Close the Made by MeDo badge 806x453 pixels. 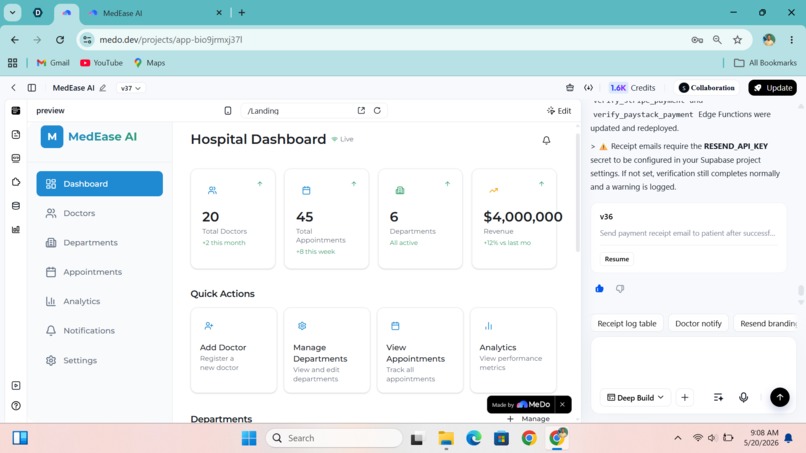point(562,404)
